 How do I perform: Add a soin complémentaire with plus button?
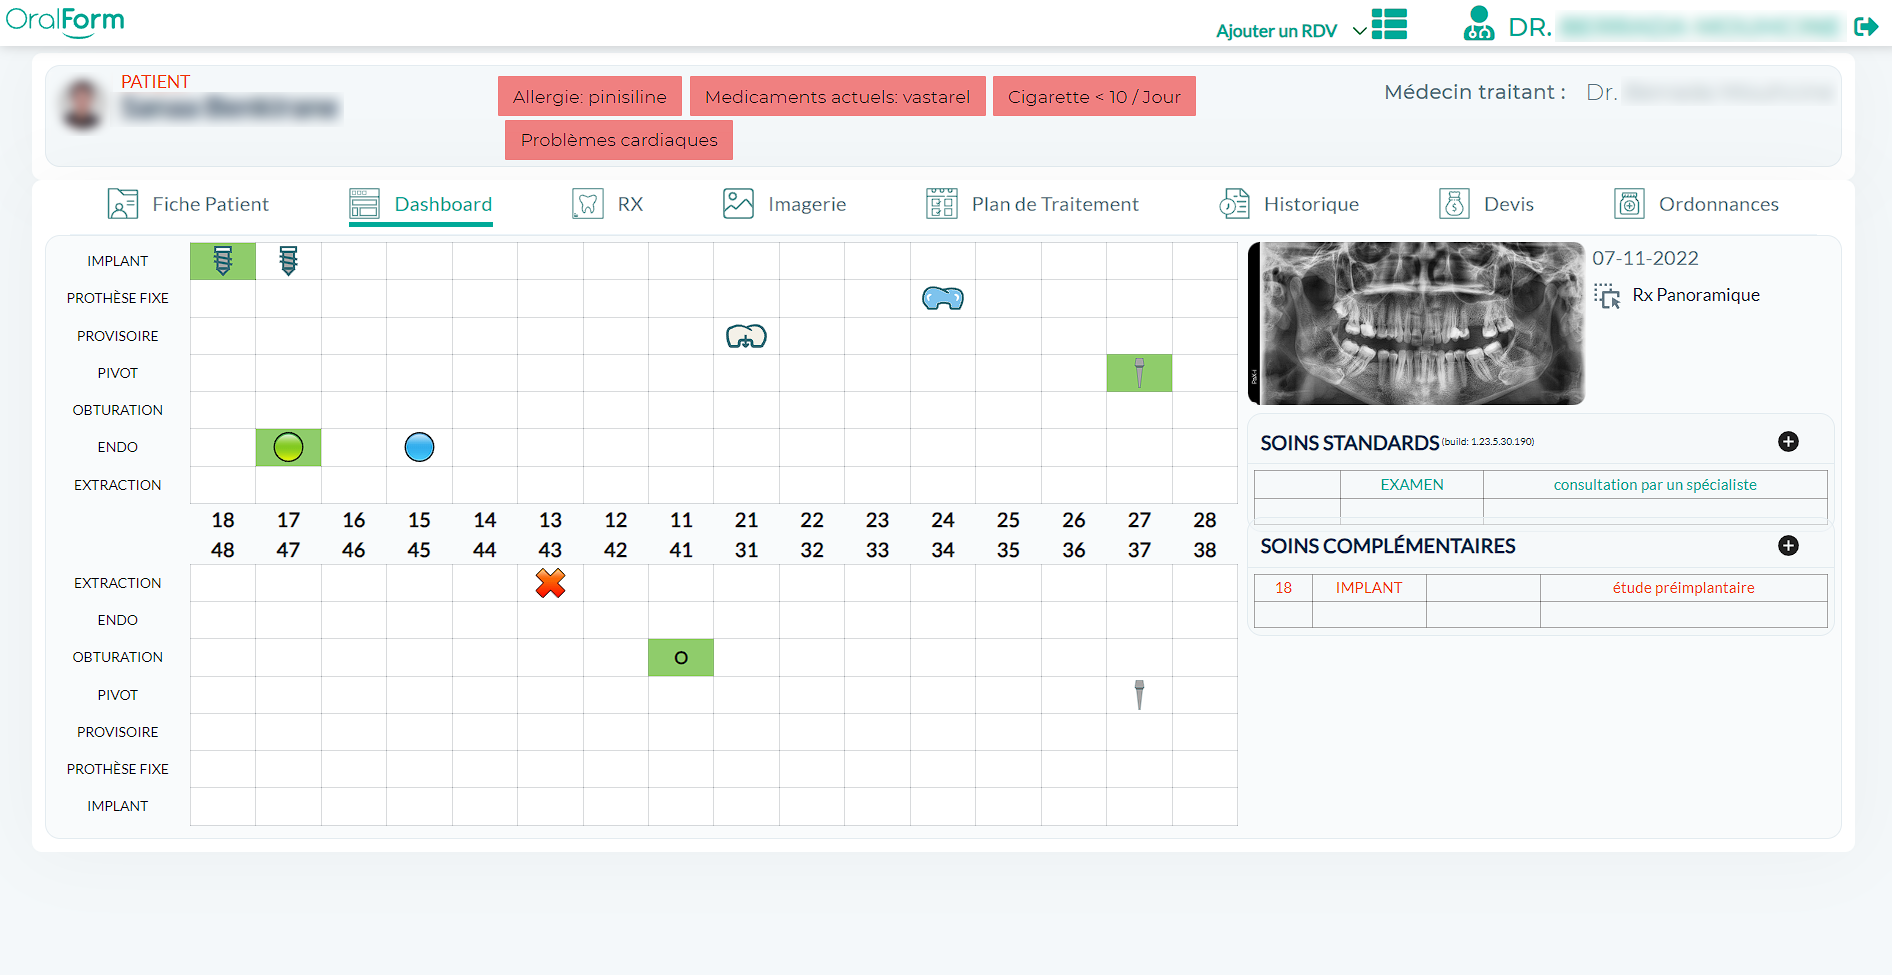1788,546
